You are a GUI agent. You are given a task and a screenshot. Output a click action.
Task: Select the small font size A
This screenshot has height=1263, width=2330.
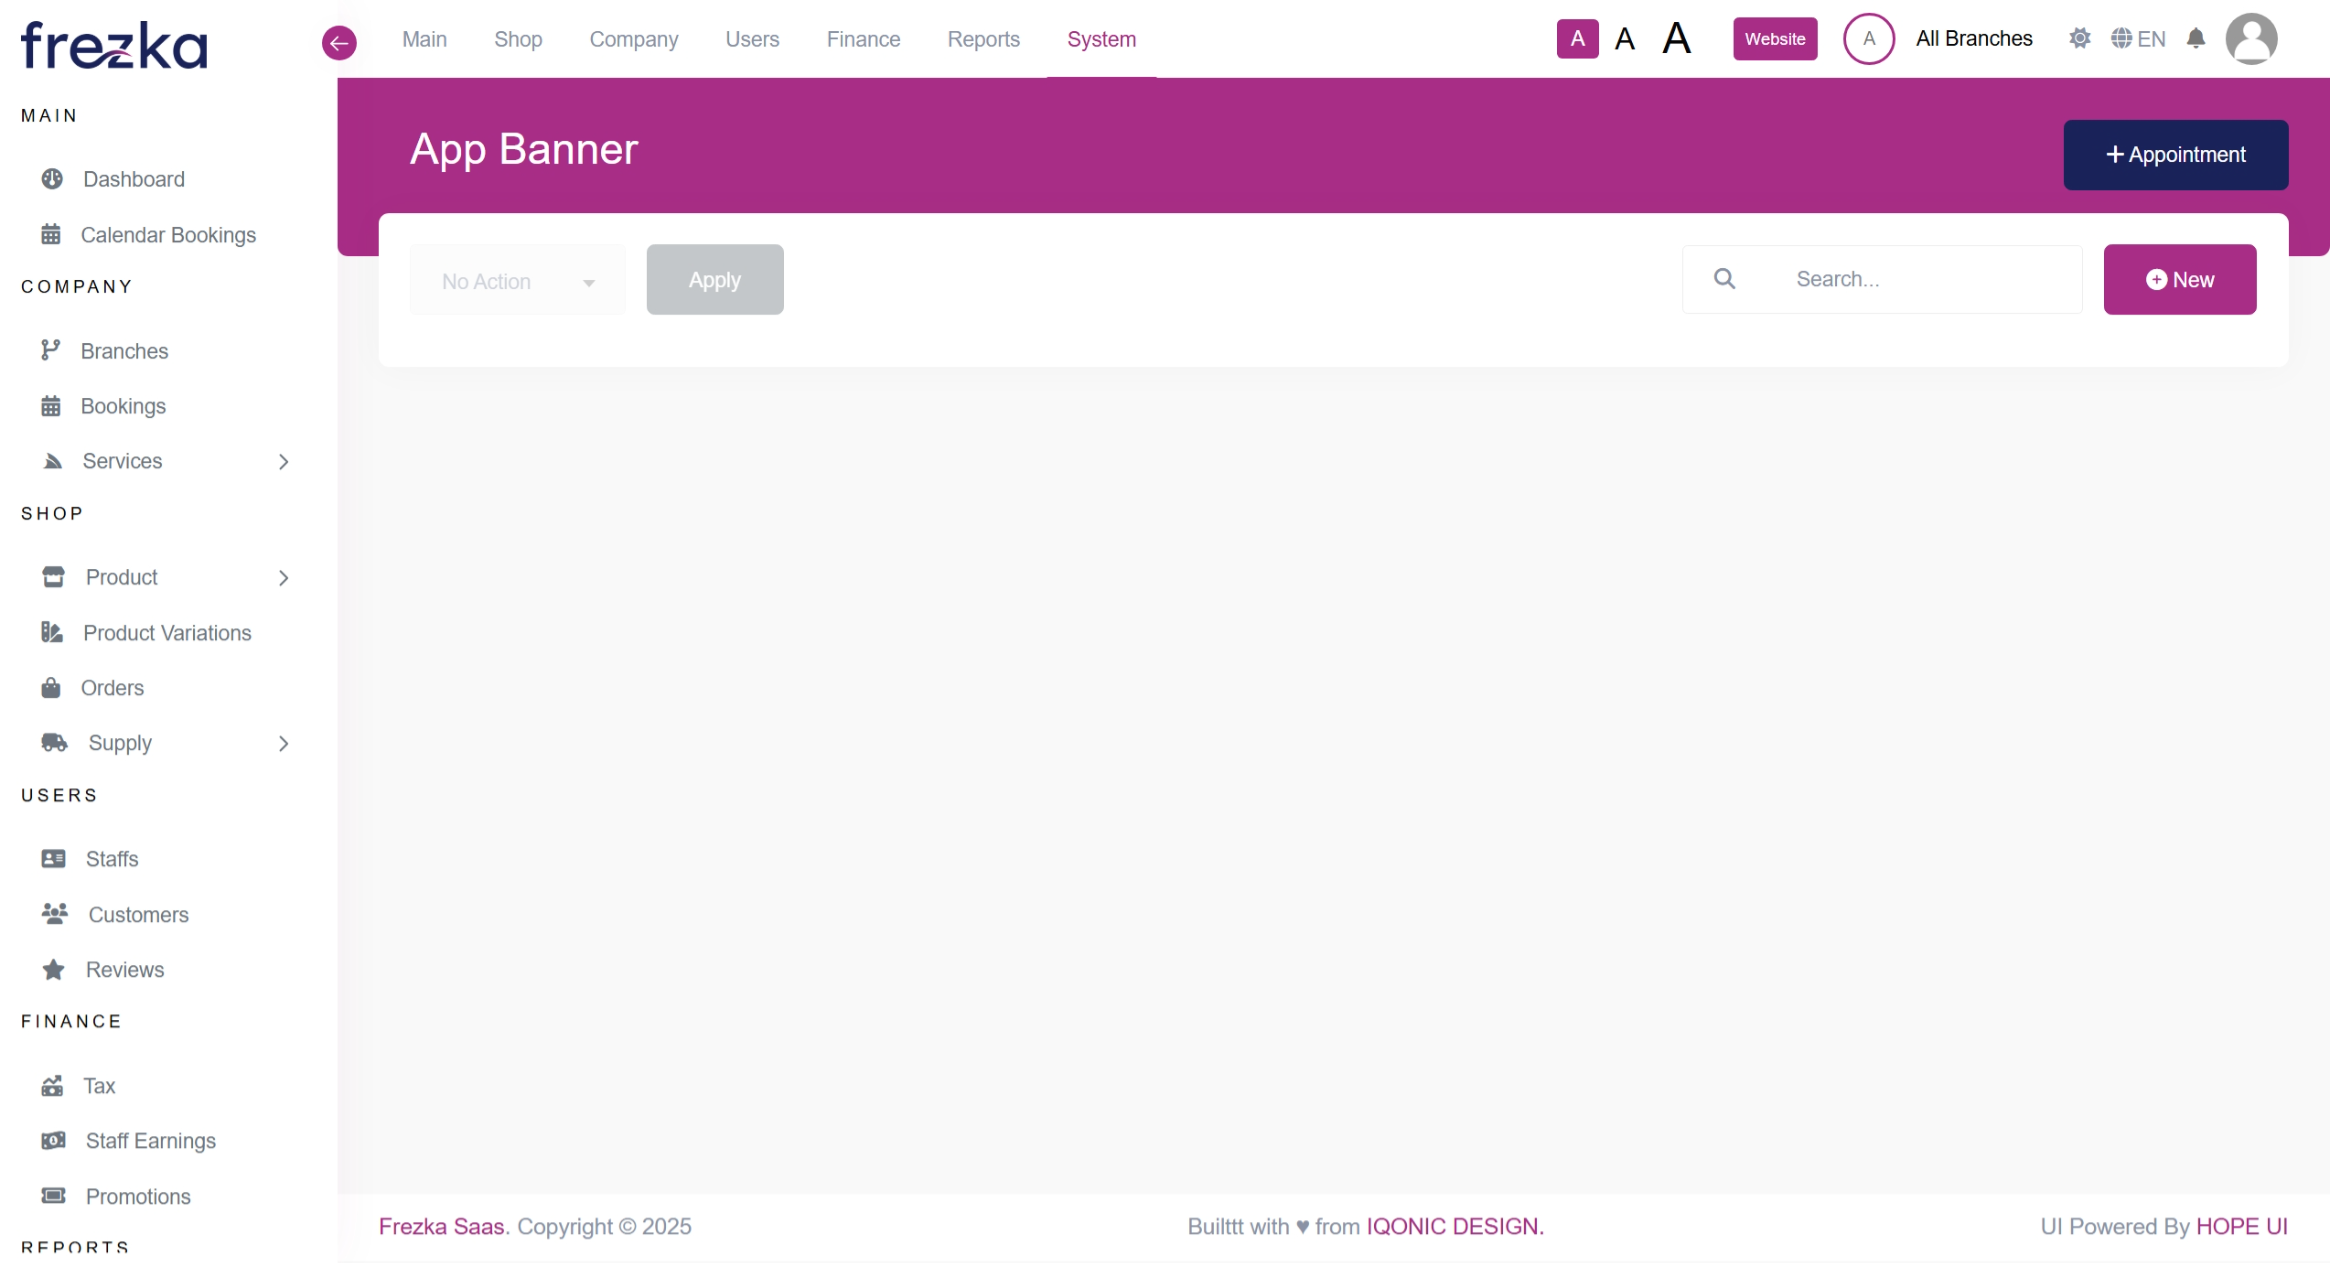1577,39
